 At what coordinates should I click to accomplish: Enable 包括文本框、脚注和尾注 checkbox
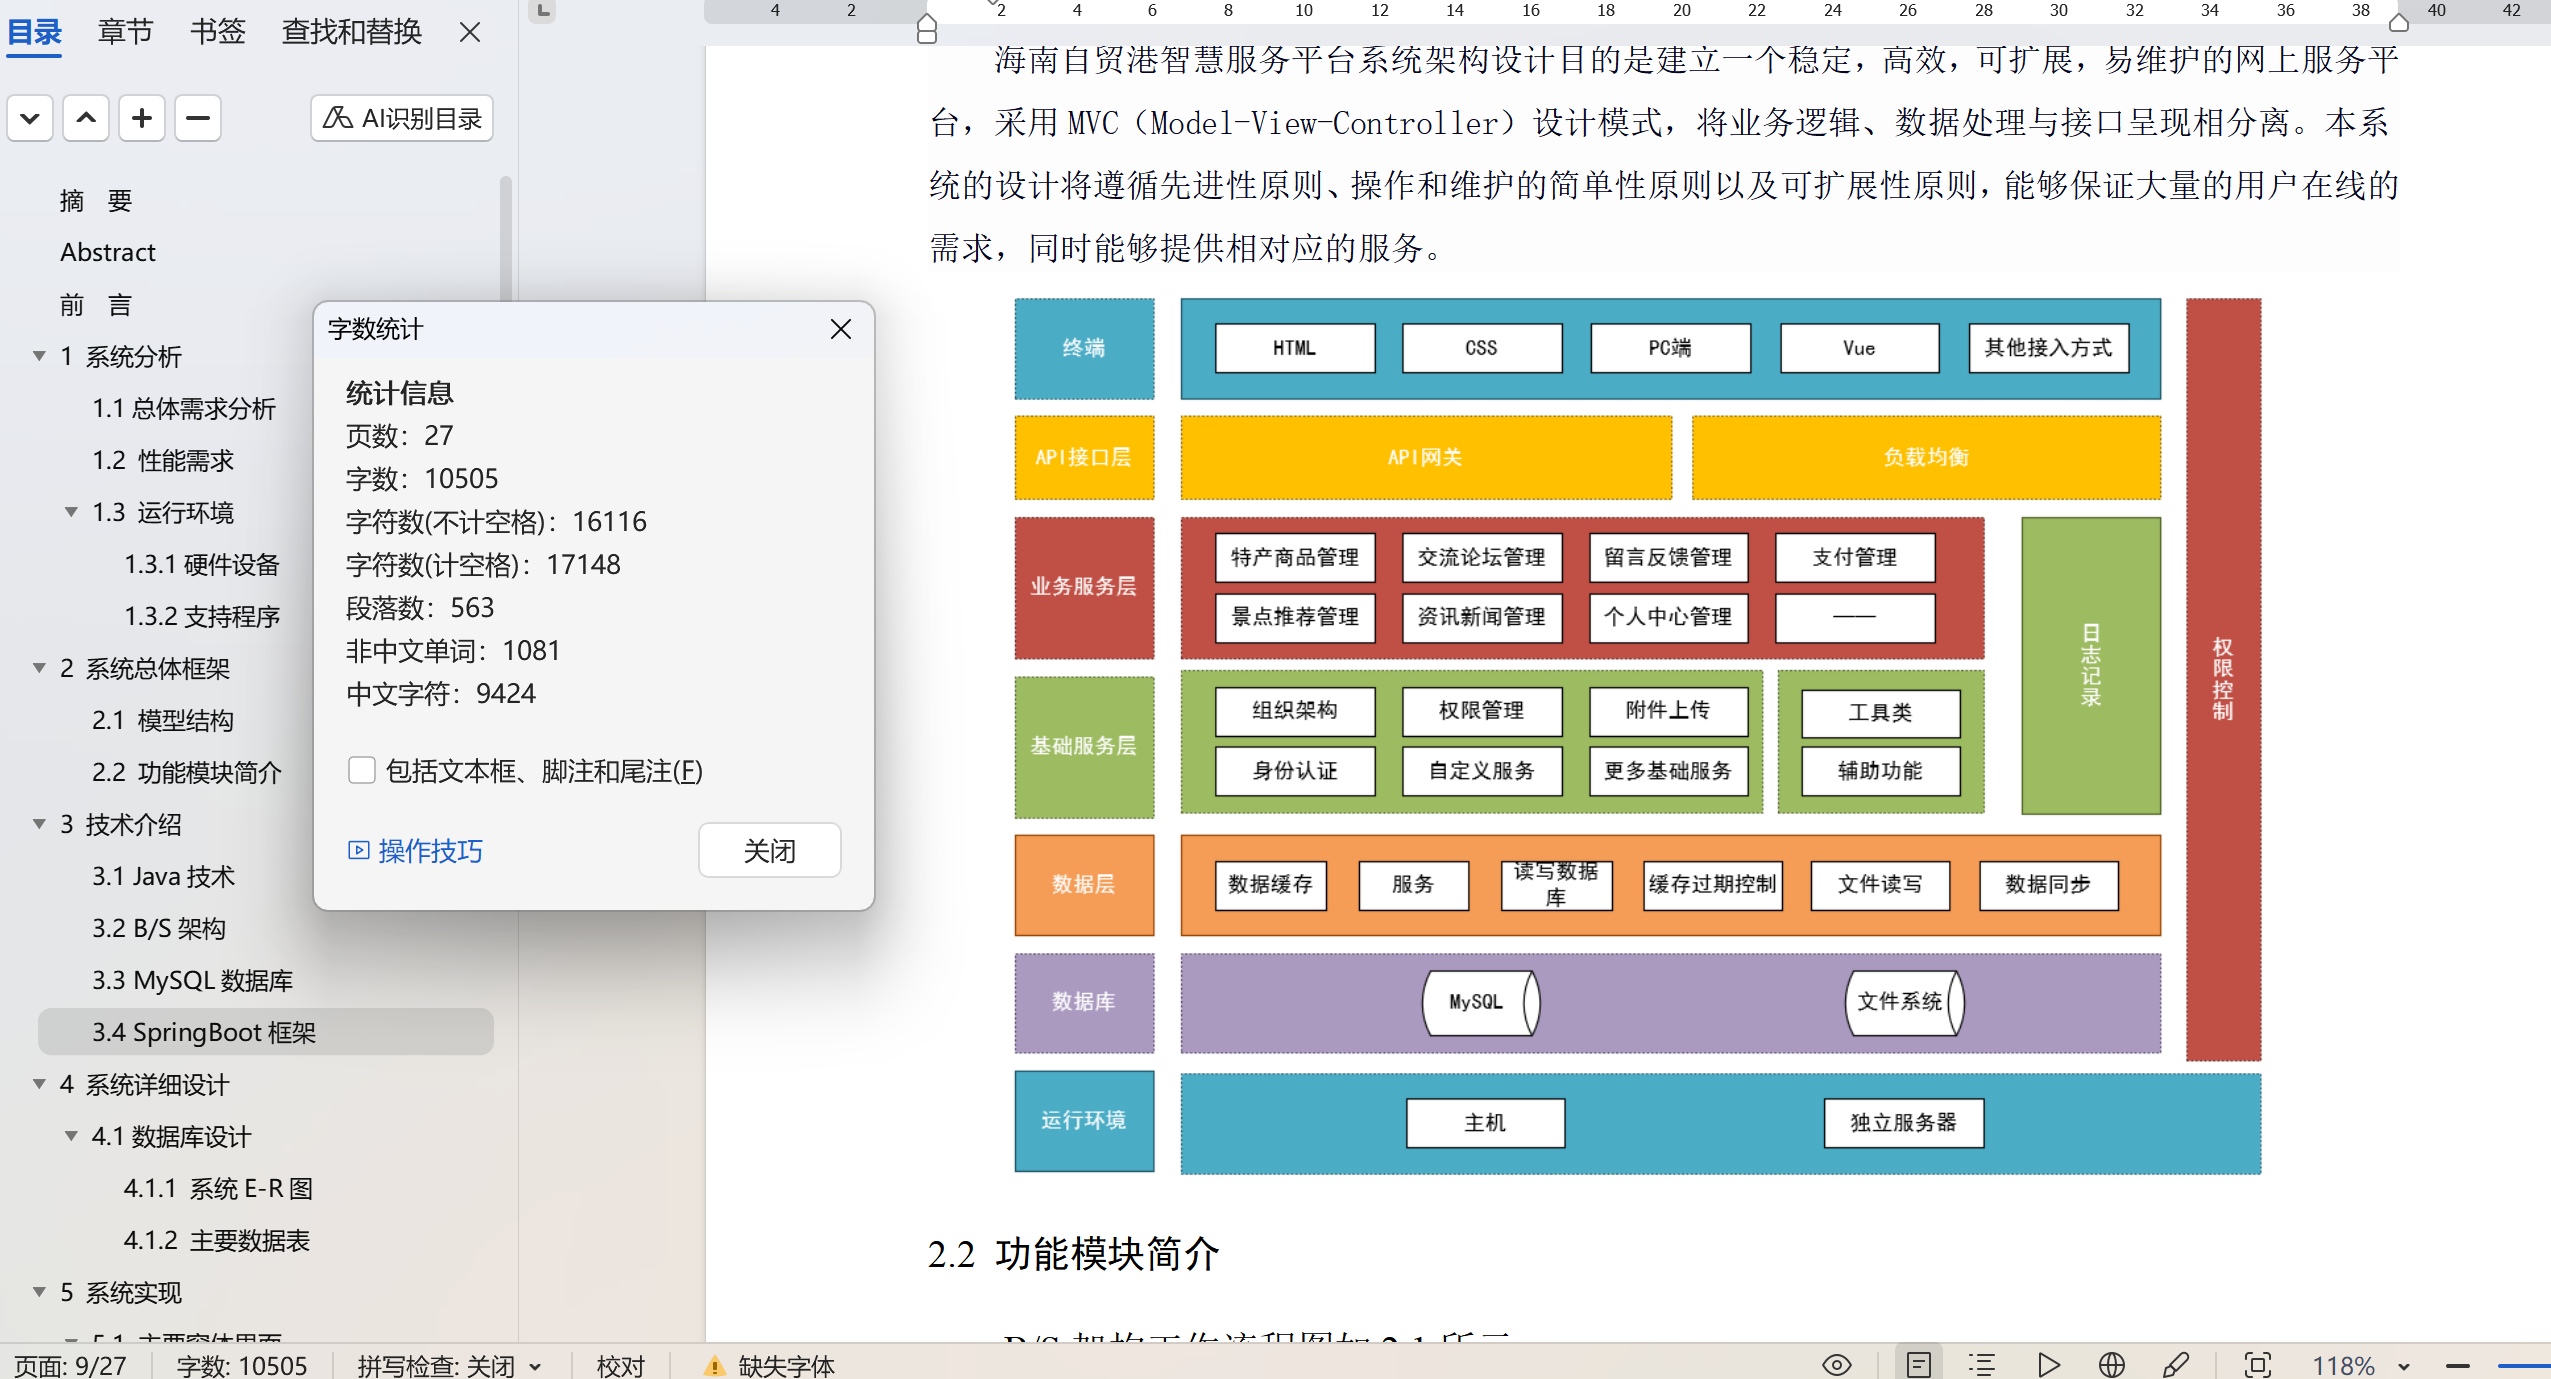tap(361, 770)
